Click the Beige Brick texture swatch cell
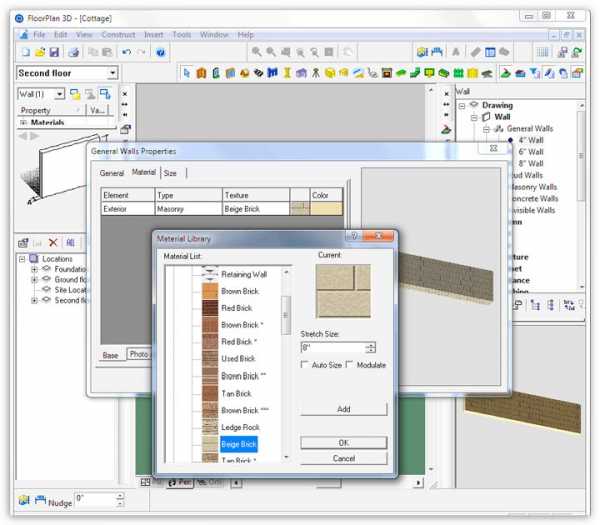The height and width of the screenshot is (525, 600). (x=300, y=209)
